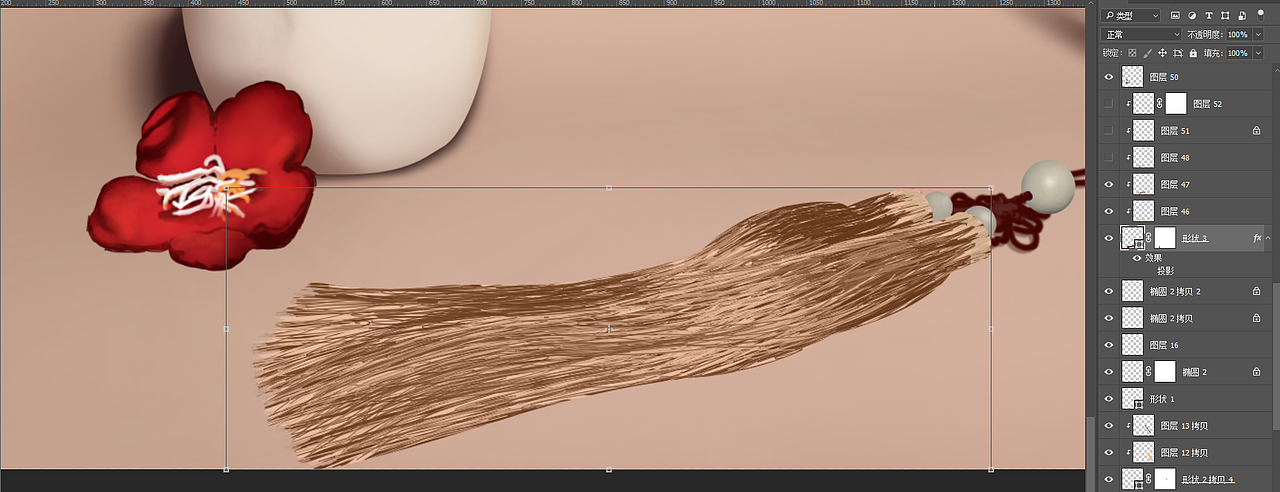Hide layer 图层 16

[x=1108, y=345]
